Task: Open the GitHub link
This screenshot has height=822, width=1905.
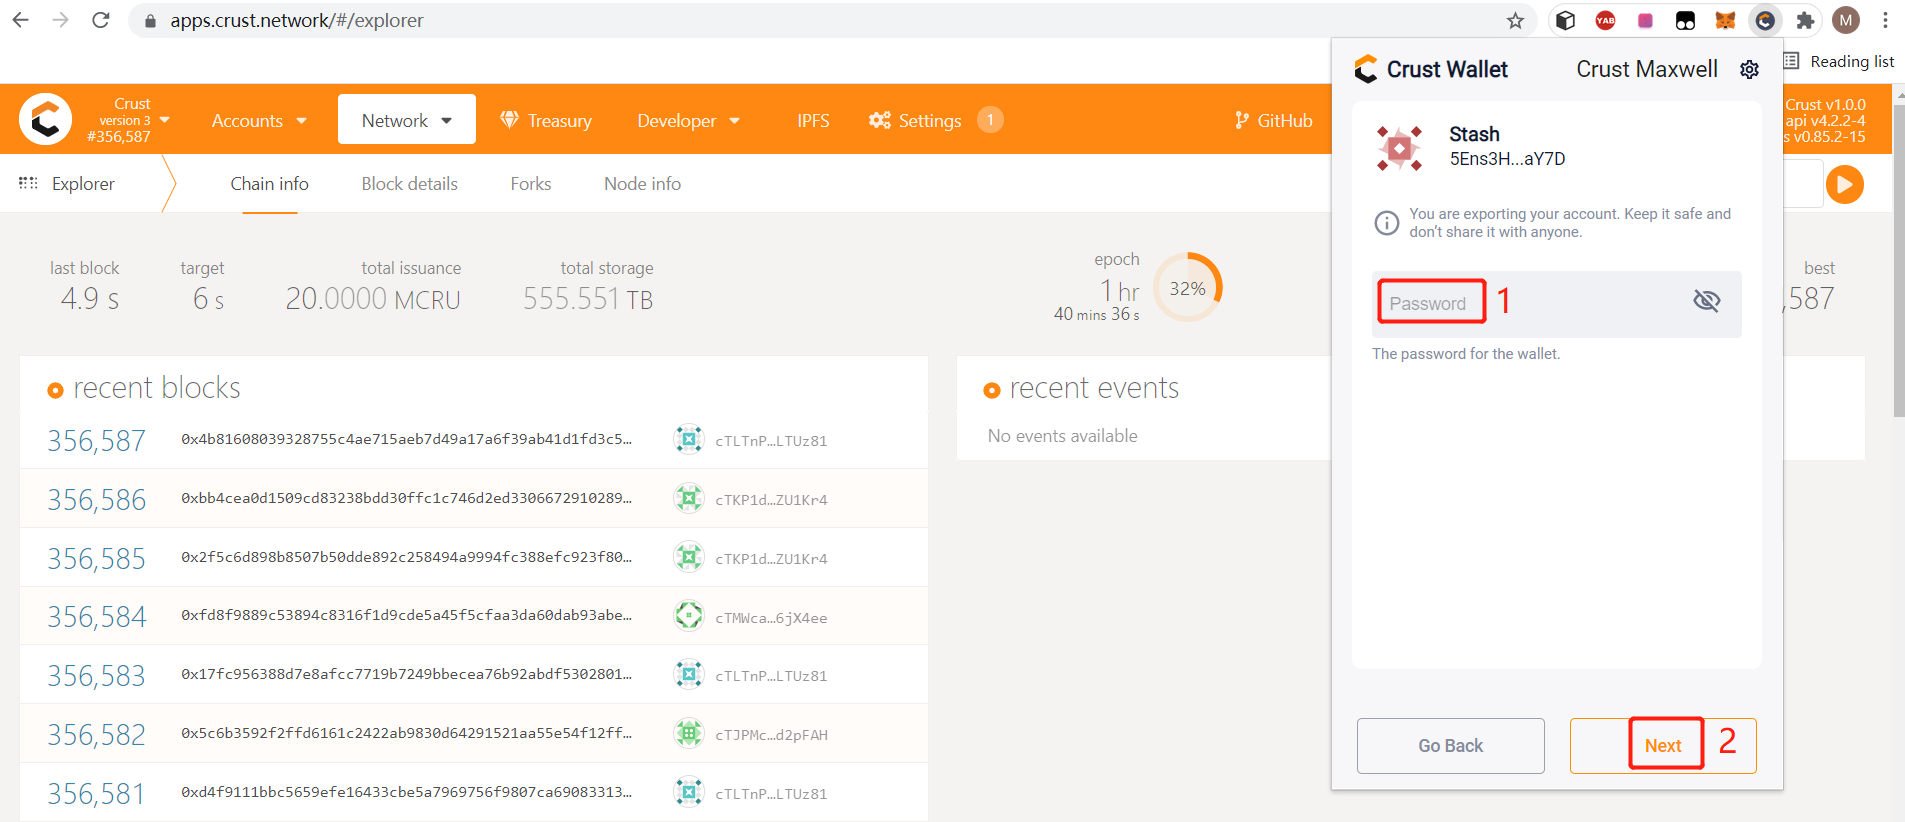Action: point(1273,120)
